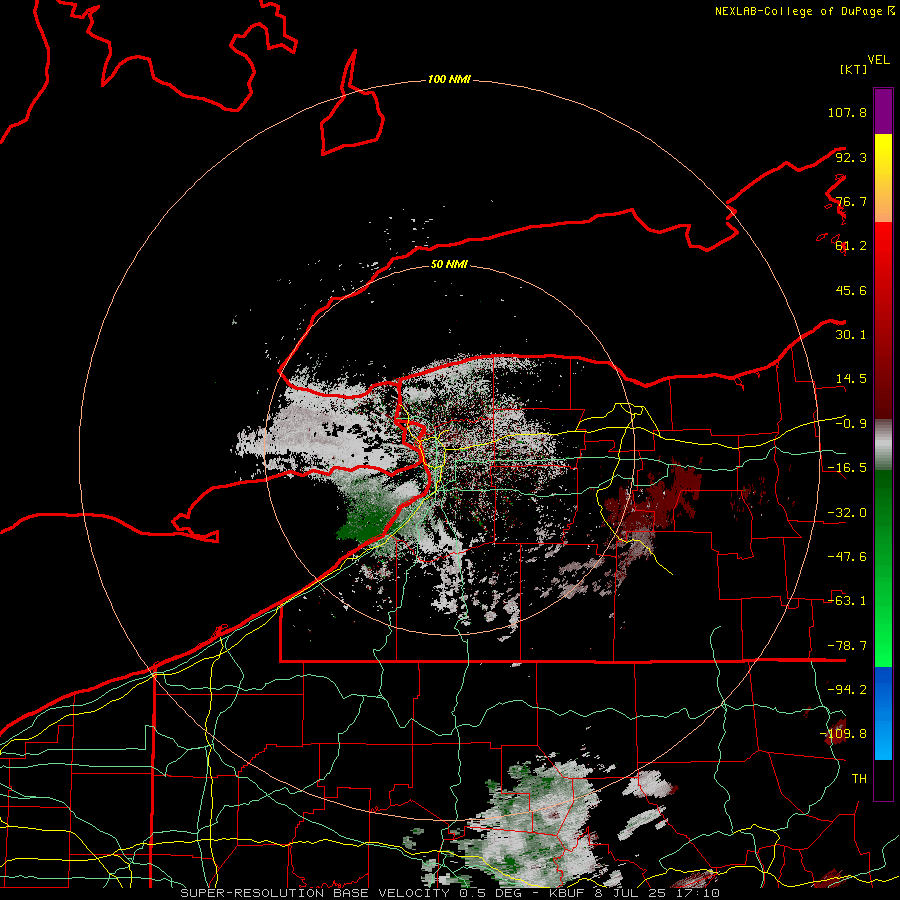The image size is (900, 900).
Task: Click the -32.0 velocity scale value
Action: pos(847,513)
